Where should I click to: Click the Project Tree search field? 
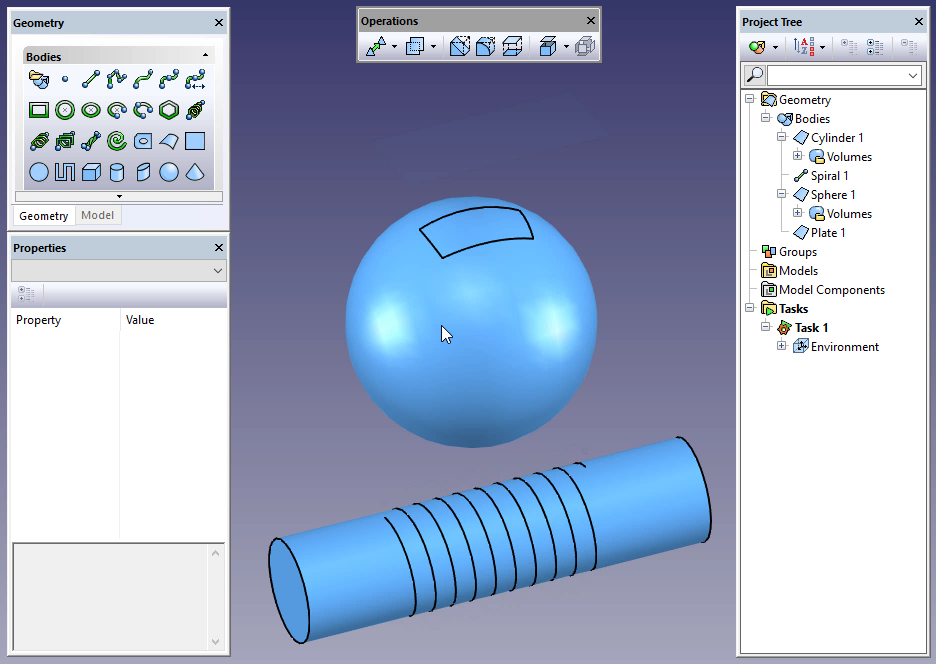[836, 76]
